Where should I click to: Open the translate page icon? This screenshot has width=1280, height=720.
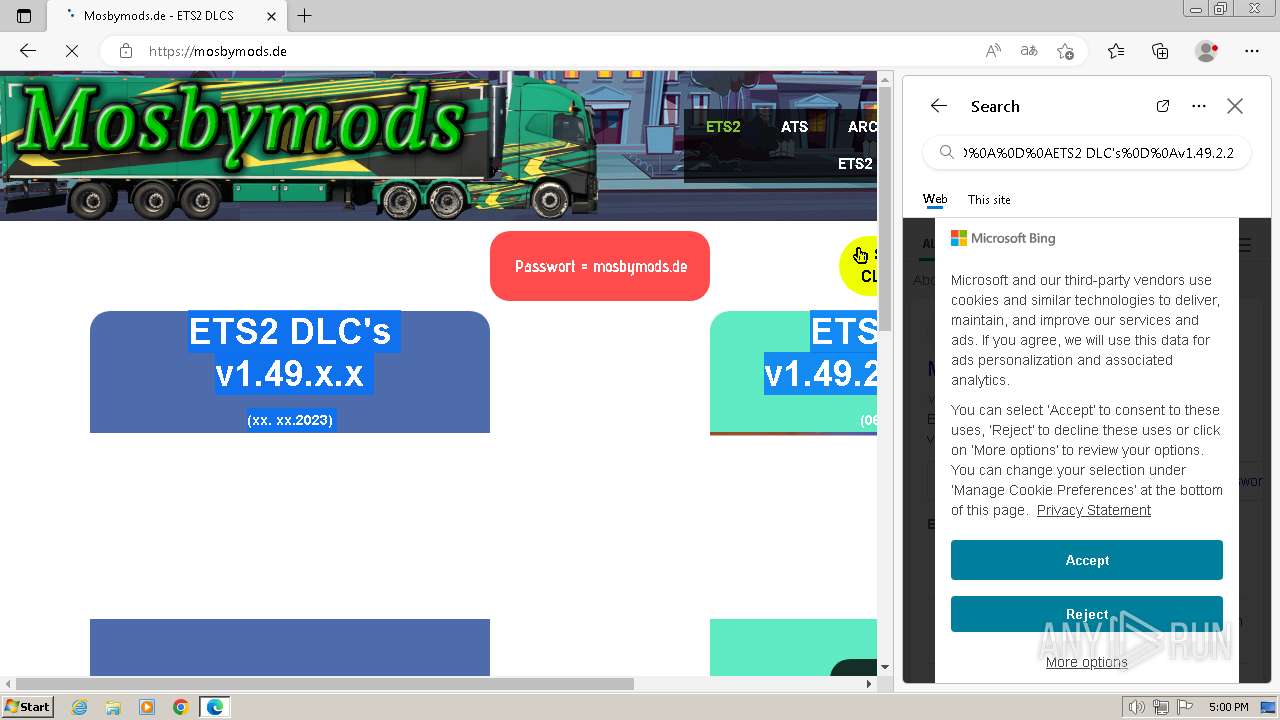pos(1029,51)
